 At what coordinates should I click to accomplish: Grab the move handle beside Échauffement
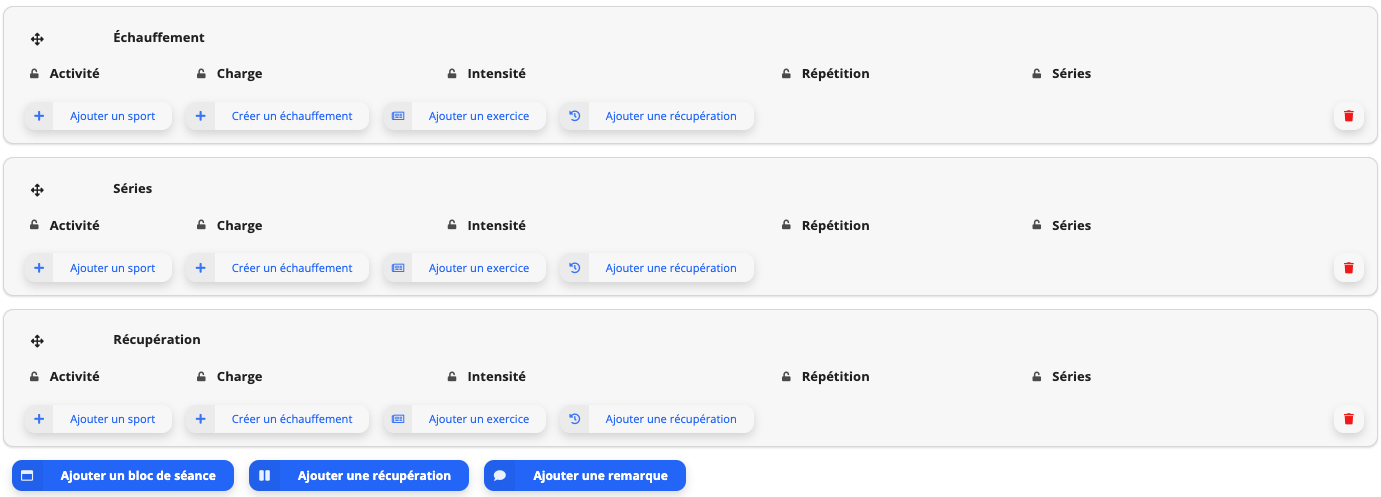(37, 39)
